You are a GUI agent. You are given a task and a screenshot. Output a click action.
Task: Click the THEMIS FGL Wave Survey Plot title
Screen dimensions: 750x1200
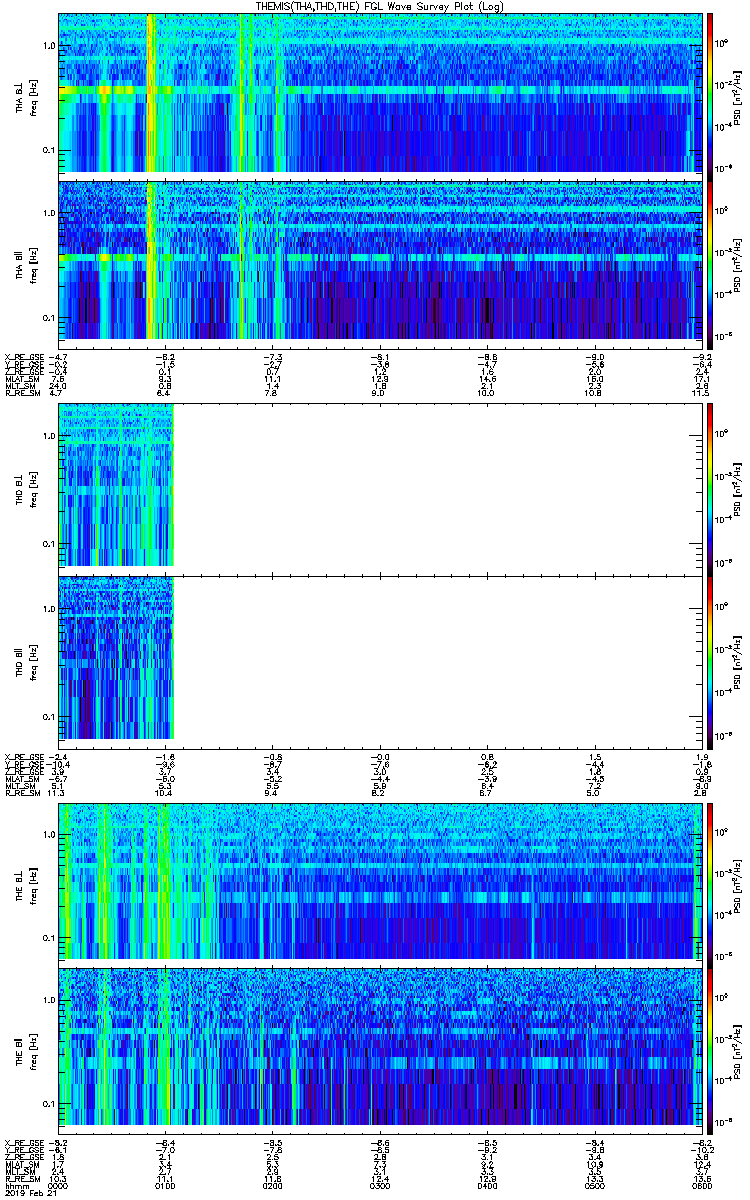click(381, 6)
